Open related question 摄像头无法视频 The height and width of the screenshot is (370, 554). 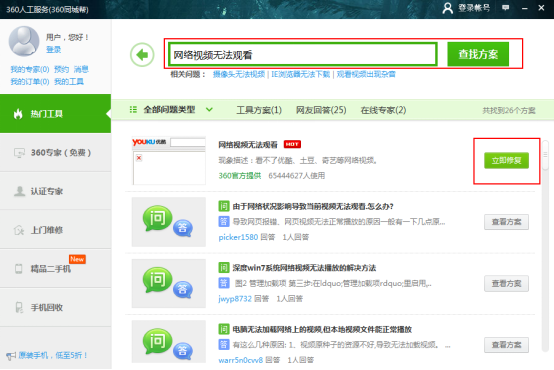pyautogui.click(x=238, y=74)
